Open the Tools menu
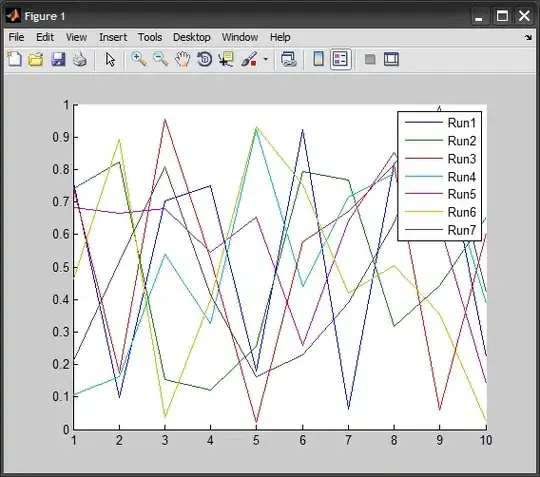The image size is (540, 477). [150, 37]
